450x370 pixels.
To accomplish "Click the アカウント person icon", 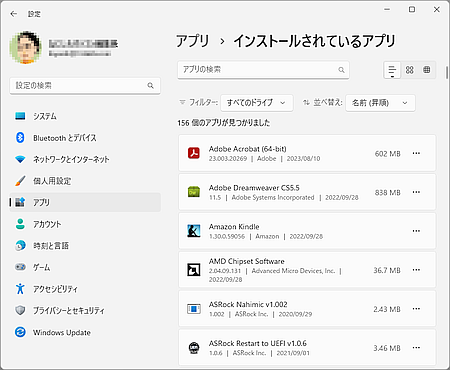I will click(x=20, y=224).
